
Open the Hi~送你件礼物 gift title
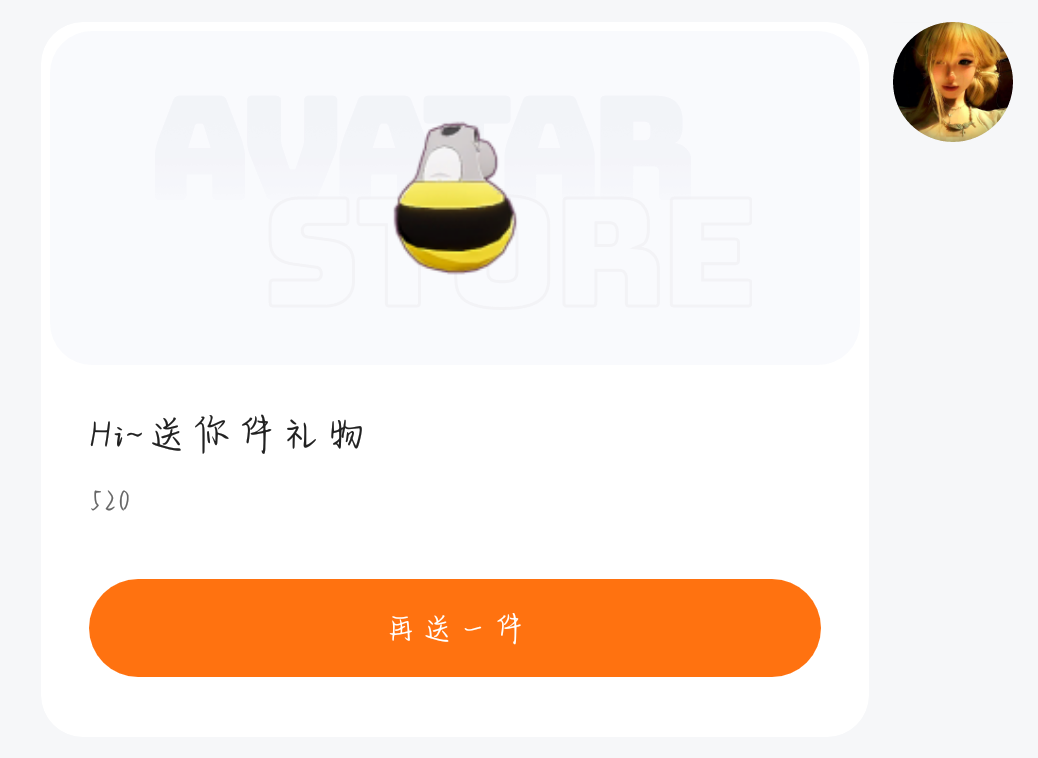coord(226,434)
